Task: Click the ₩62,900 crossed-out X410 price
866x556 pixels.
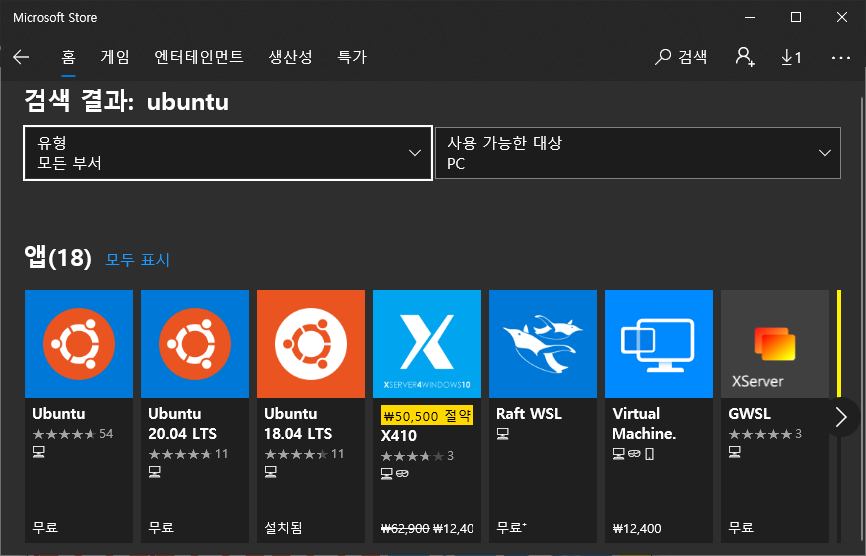Action: 405,528
